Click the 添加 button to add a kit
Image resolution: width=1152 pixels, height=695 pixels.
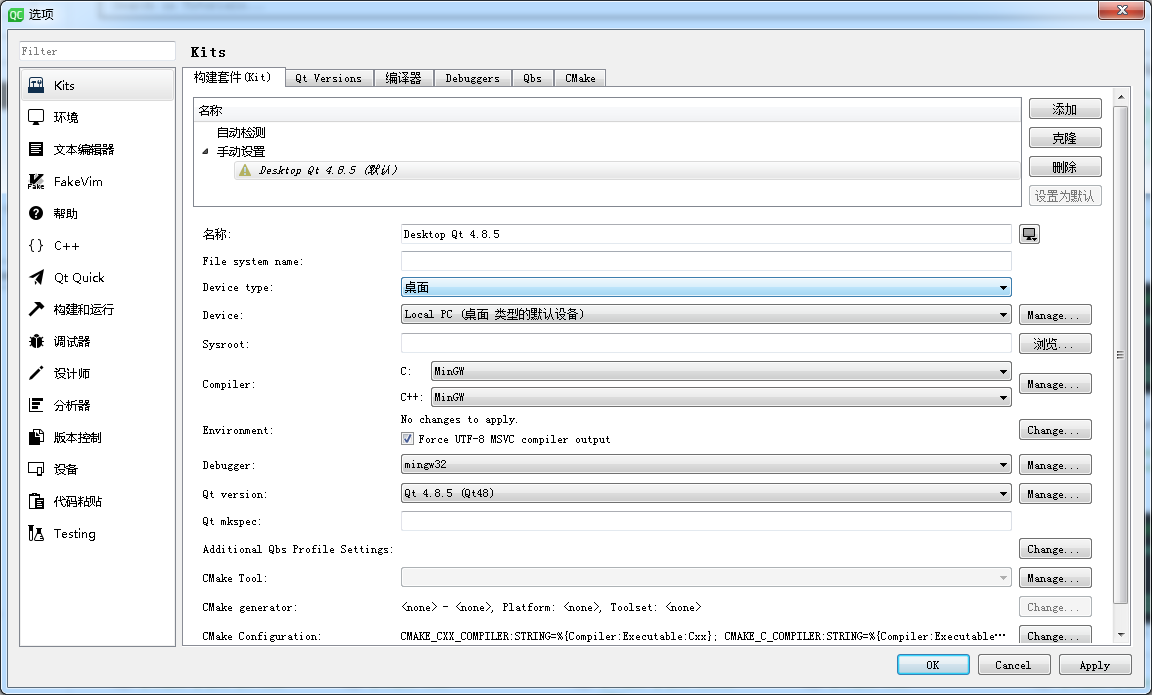point(1064,108)
